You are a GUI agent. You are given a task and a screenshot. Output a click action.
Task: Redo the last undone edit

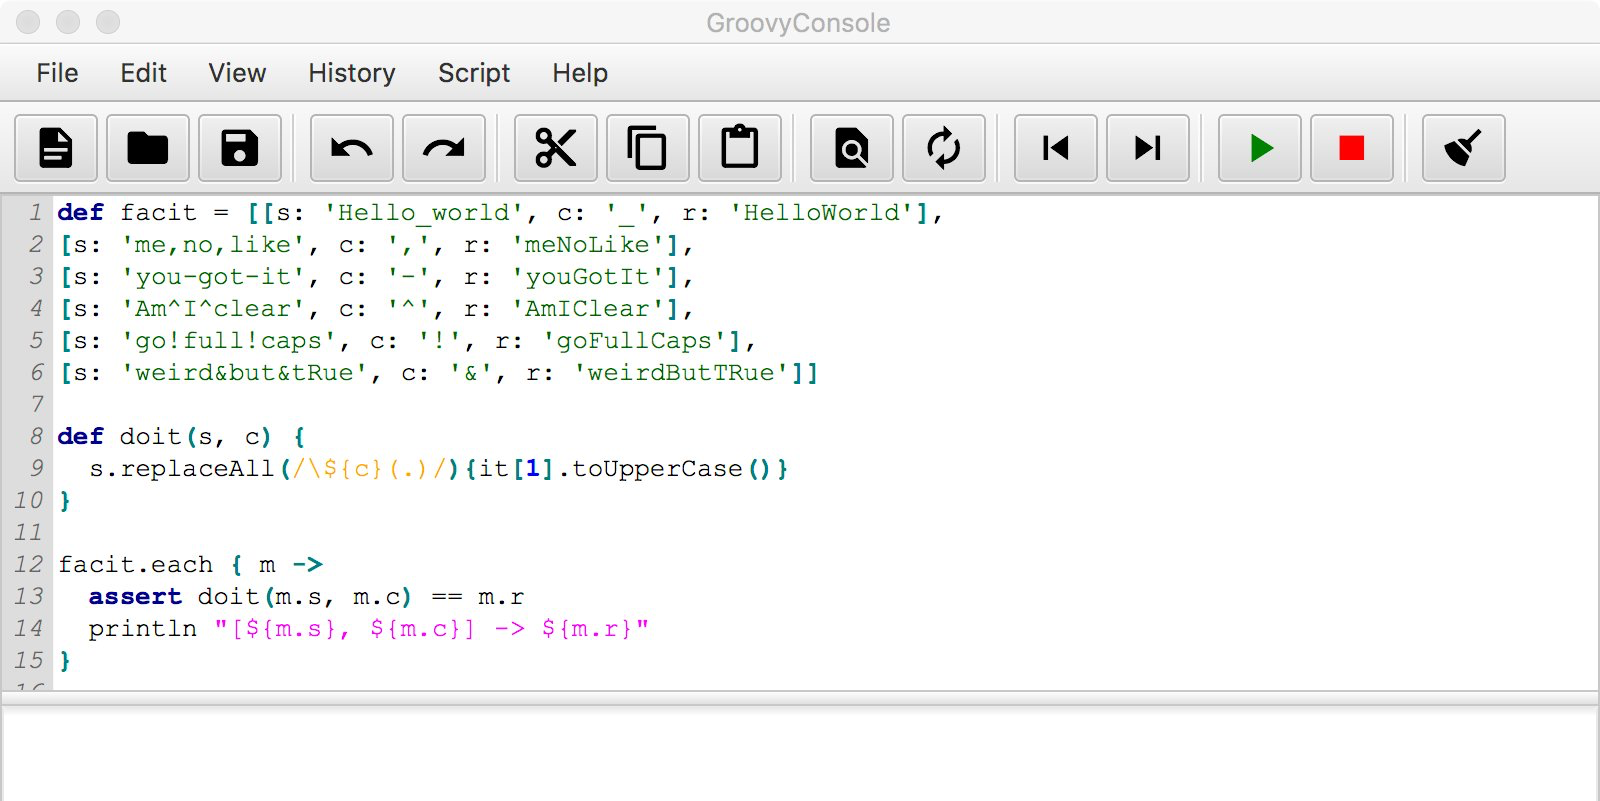click(444, 148)
